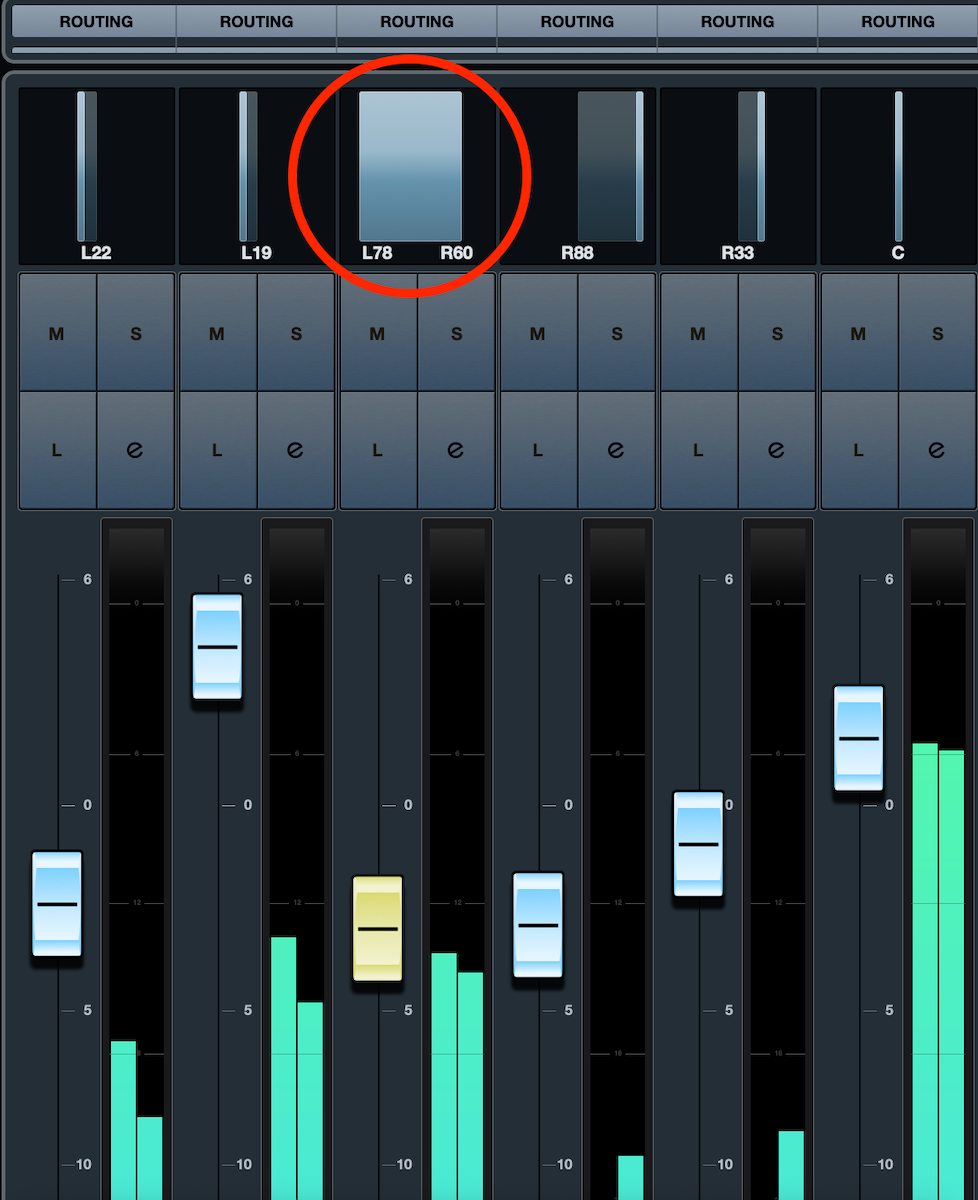
Task: Open Routing for the first channel
Action: pos(96,21)
